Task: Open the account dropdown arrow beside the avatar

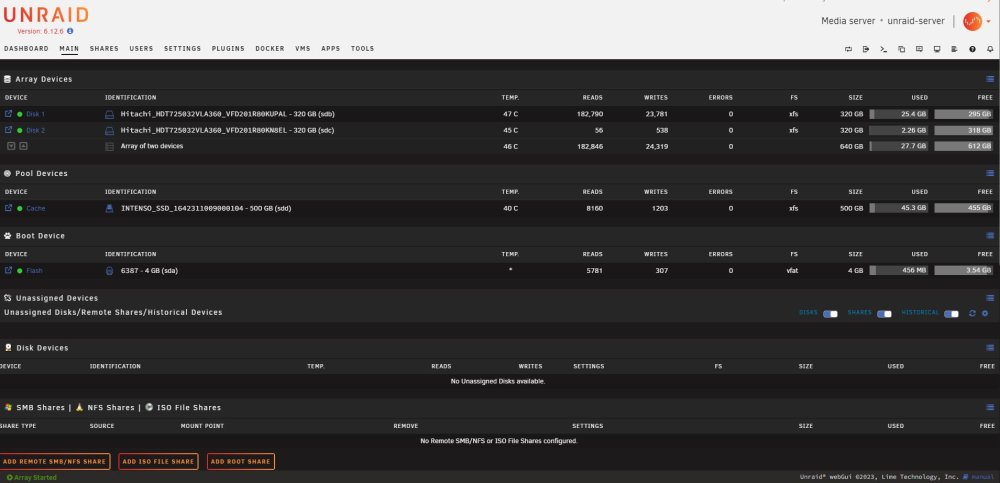Action: (988, 22)
